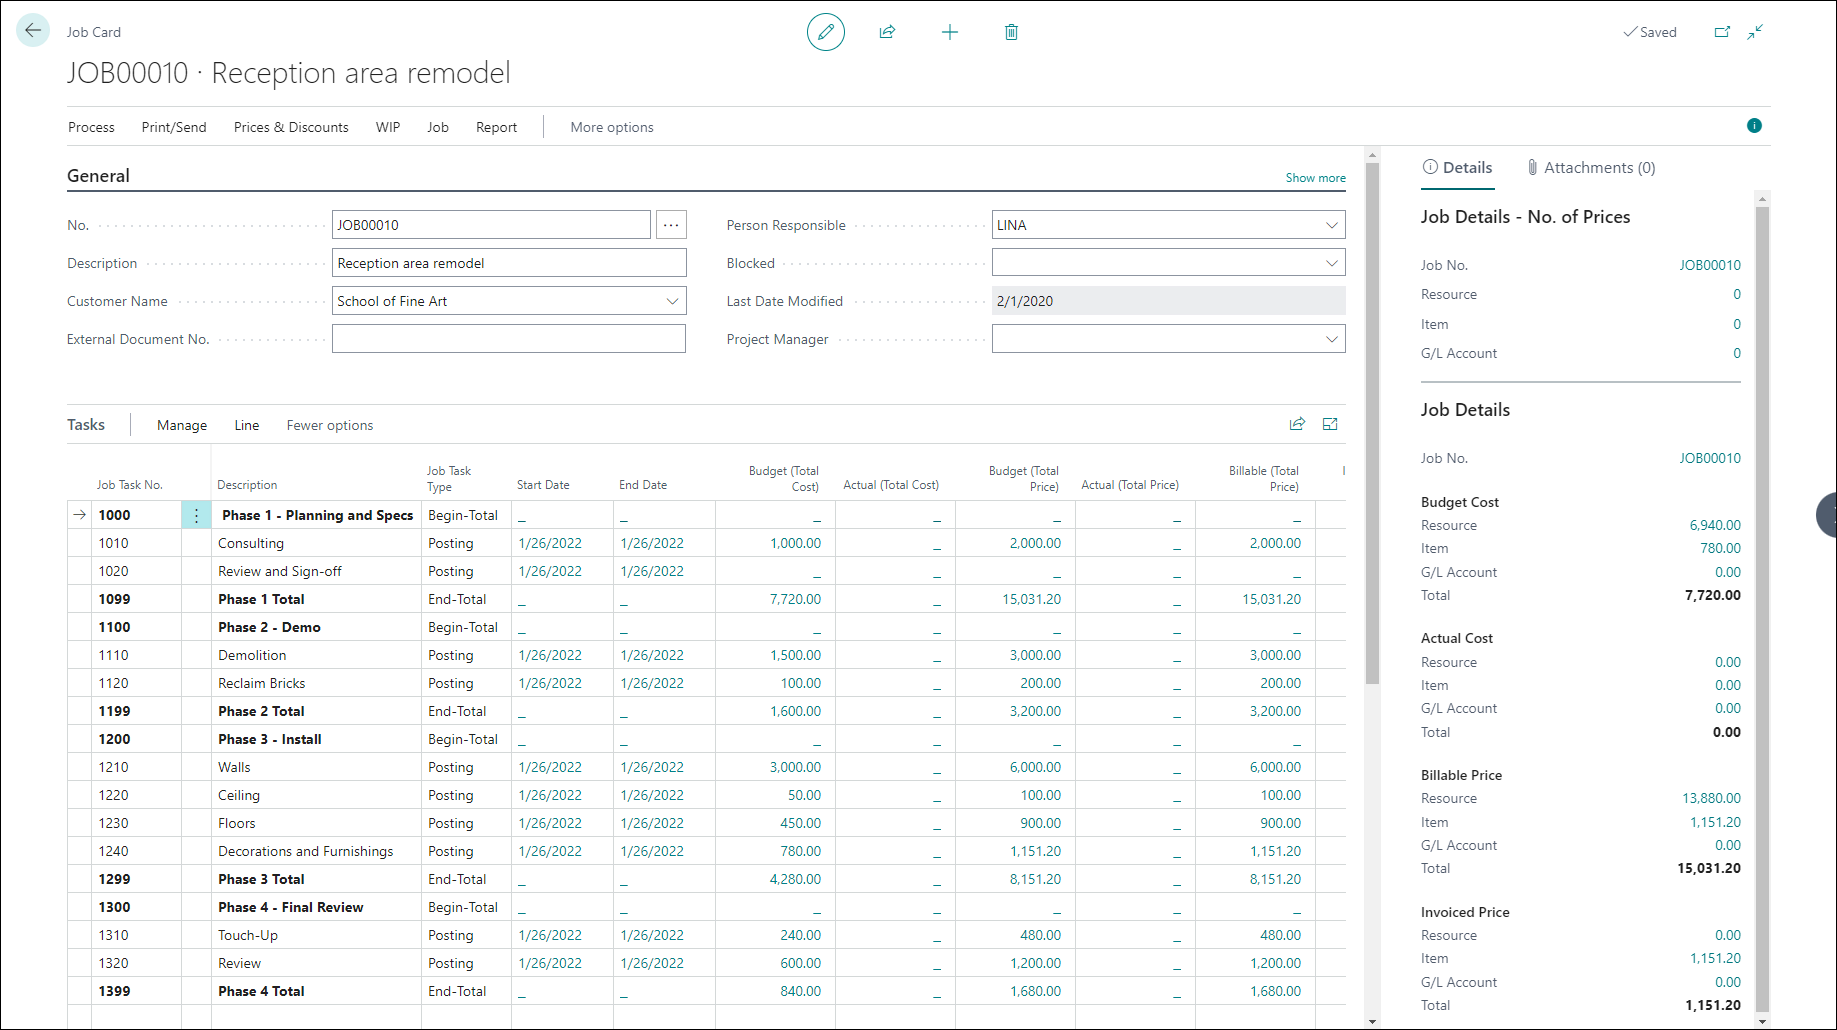This screenshot has height=1030, width=1837.
Task: Collapse page with diagonal arrows icon
Action: point(1755,32)
